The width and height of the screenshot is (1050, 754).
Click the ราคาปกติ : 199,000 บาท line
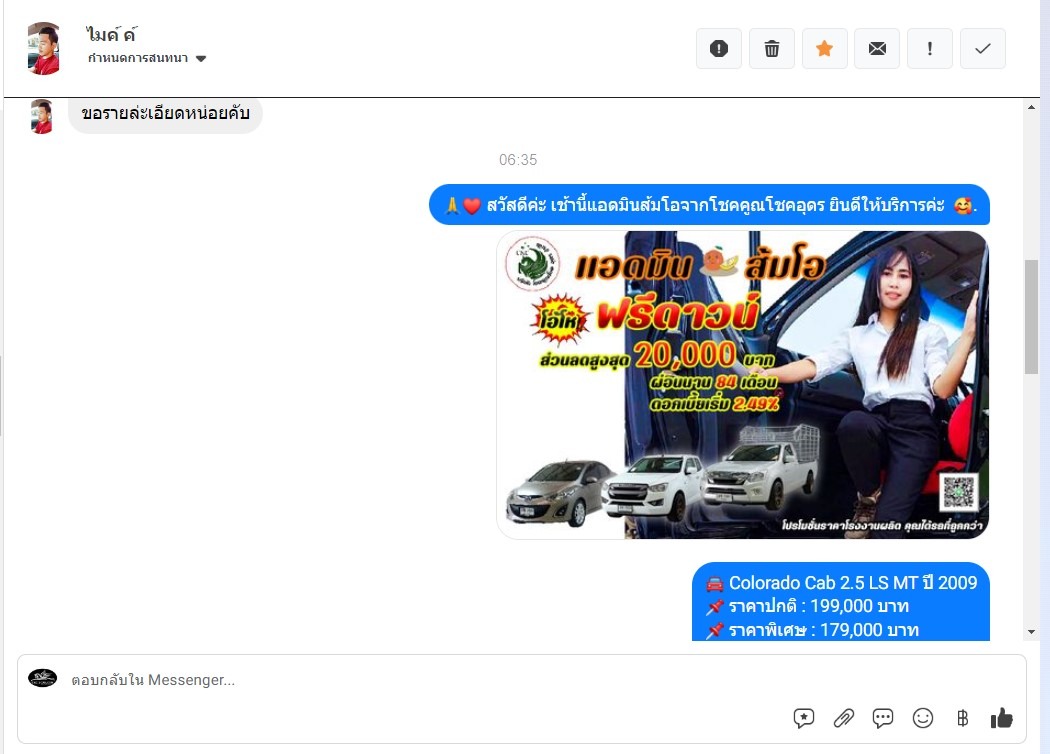(x=808, y=606)
